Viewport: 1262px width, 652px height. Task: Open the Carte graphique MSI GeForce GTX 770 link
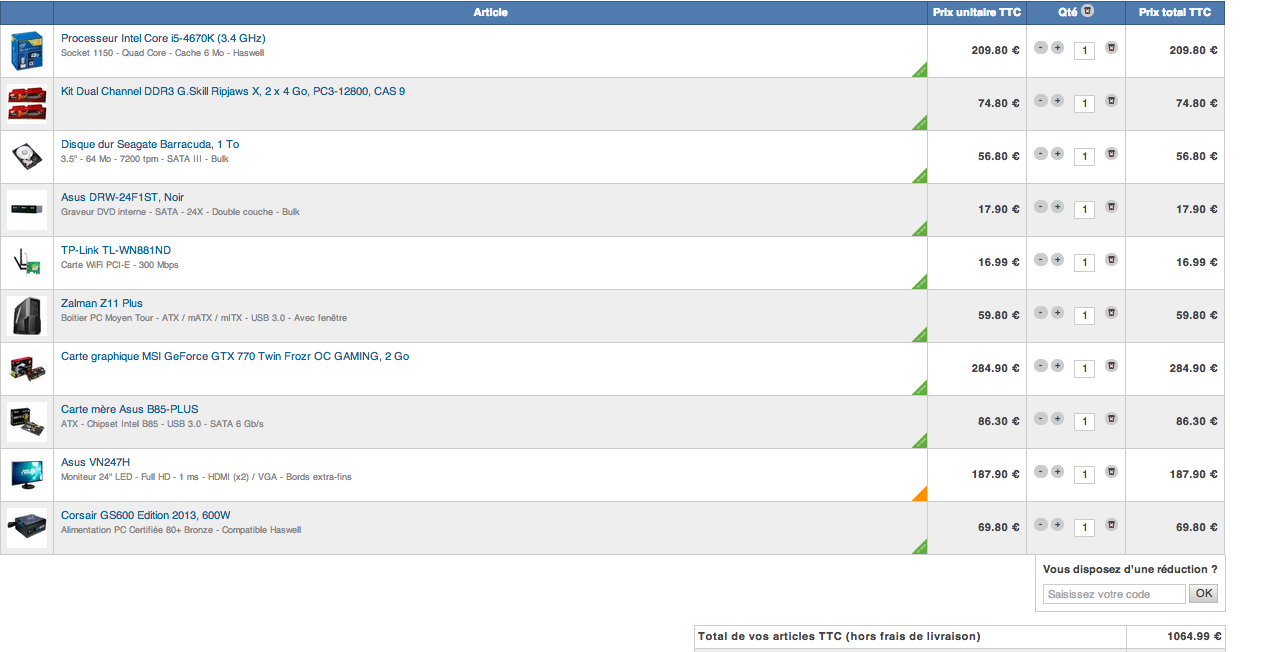pos(235,356)
